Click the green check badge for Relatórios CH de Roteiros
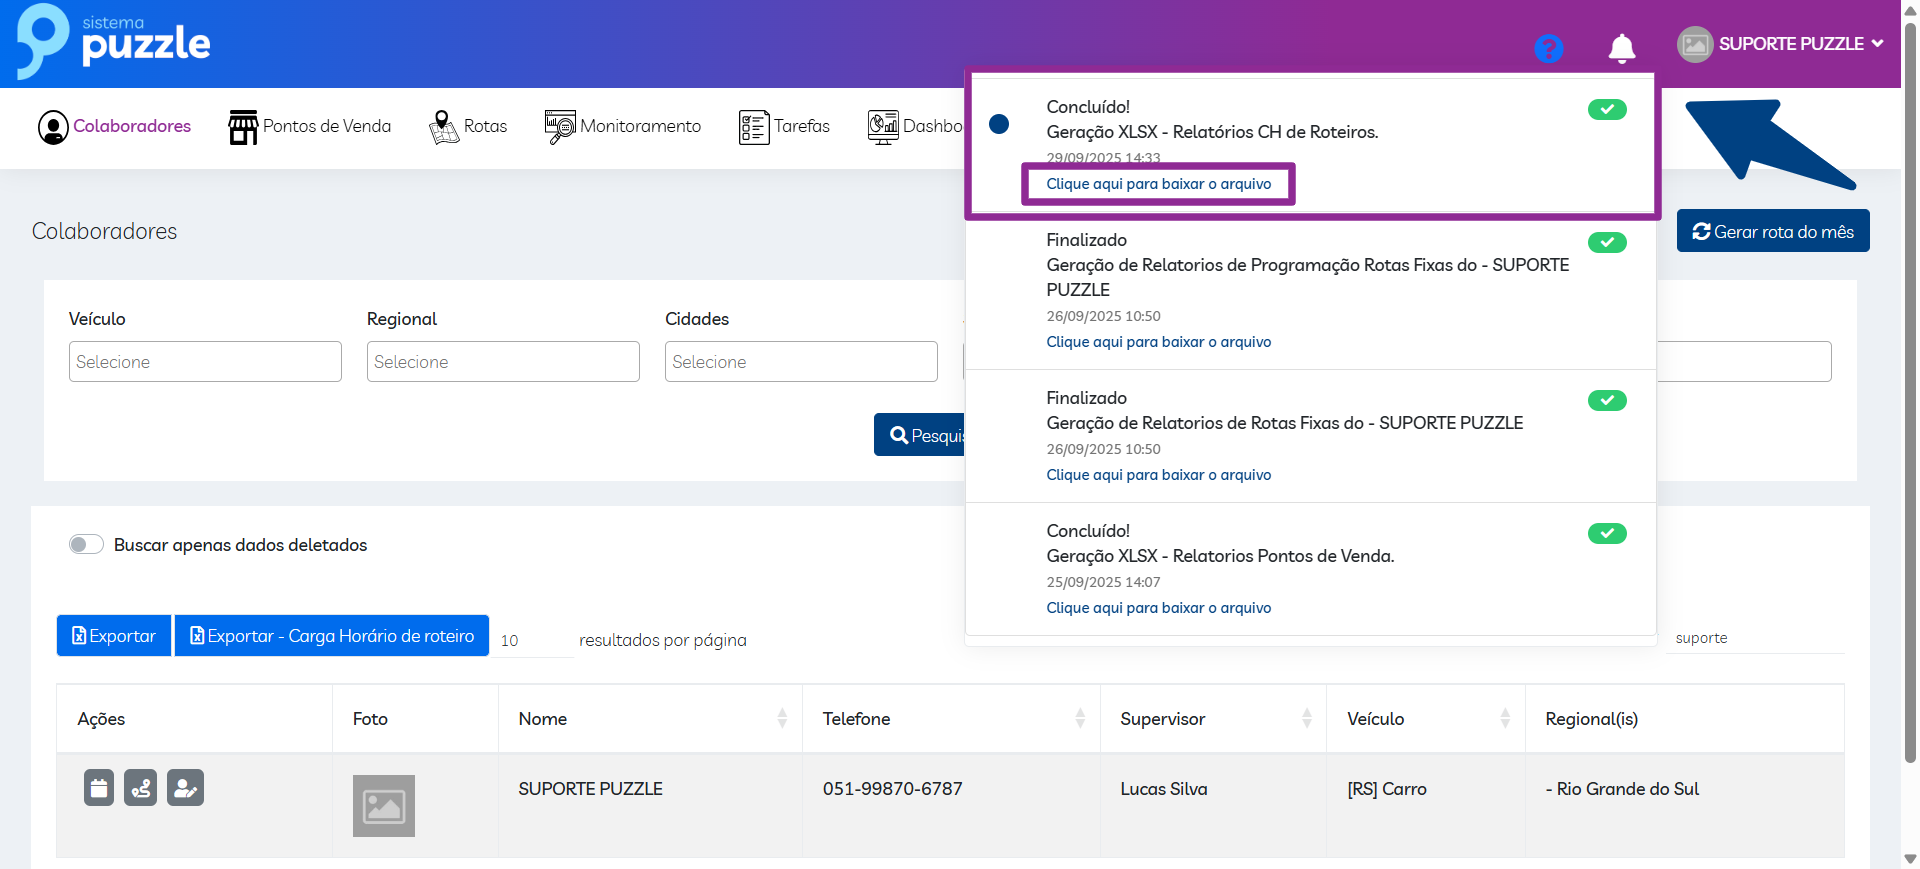The height and width of the screenshot is (869, 1920). click(x=1606, y=110)
